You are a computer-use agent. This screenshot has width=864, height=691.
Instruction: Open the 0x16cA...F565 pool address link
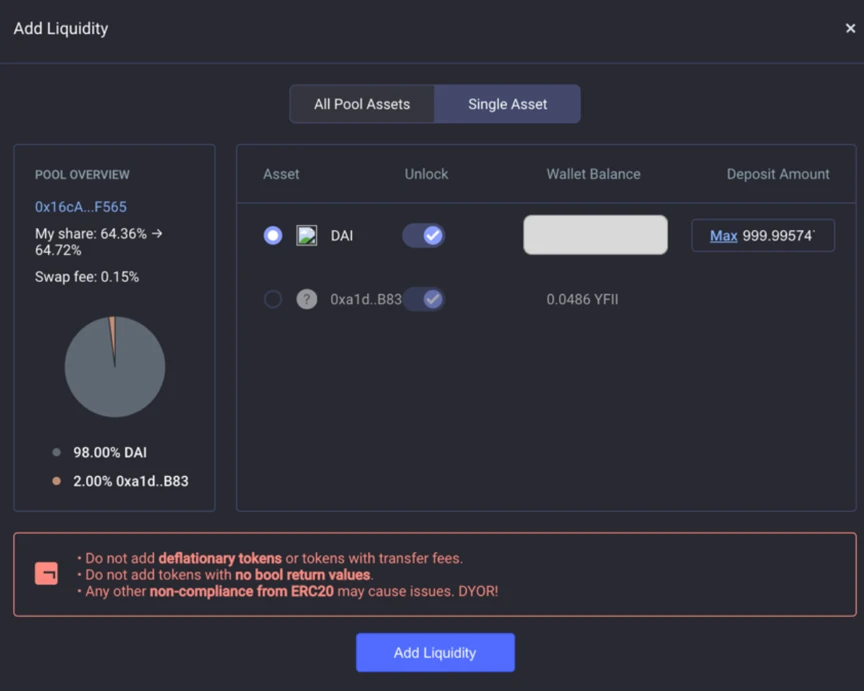point(80,207)
